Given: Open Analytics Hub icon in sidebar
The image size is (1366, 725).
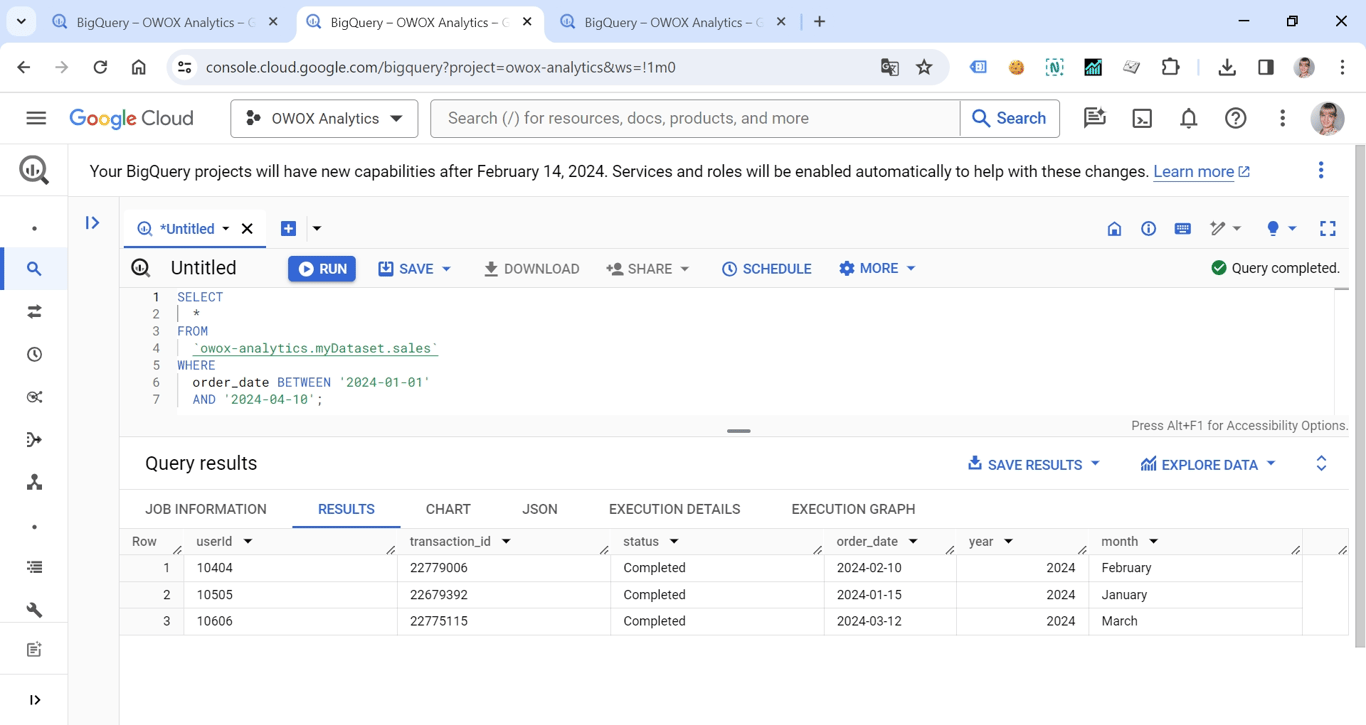Looking at the screenshot, I should (34, 397).
